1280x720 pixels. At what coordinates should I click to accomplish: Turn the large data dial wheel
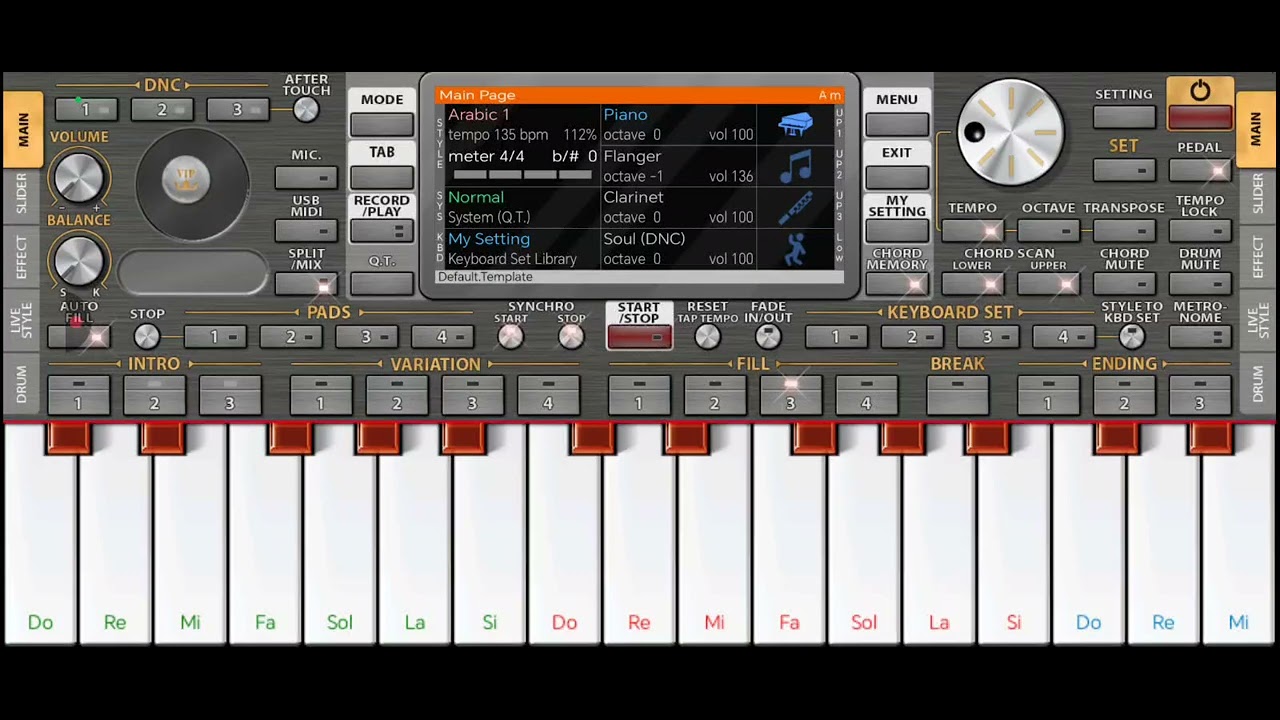tap(1010, 132)
